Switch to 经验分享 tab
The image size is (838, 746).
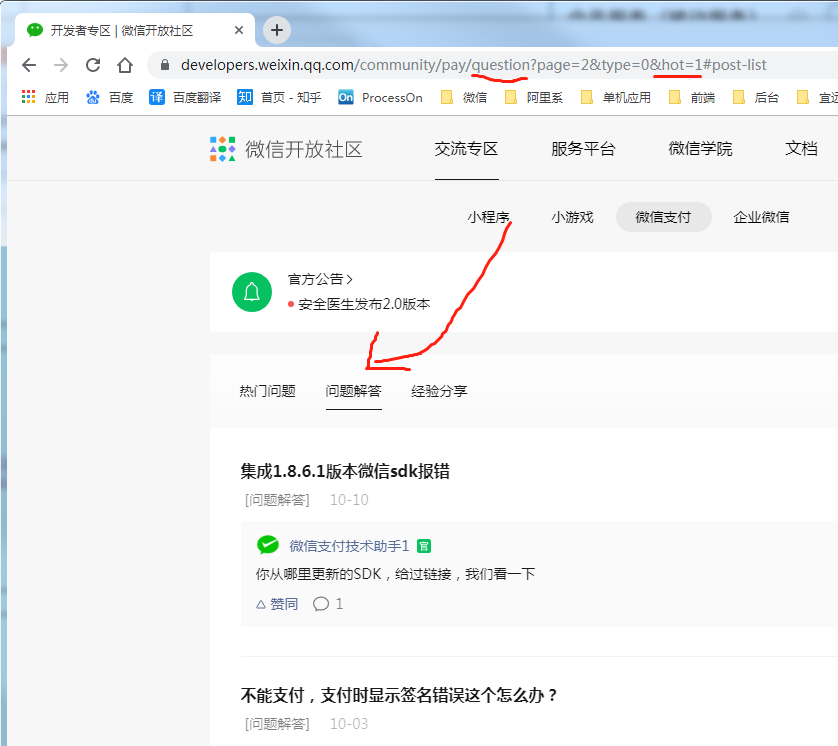439,391
